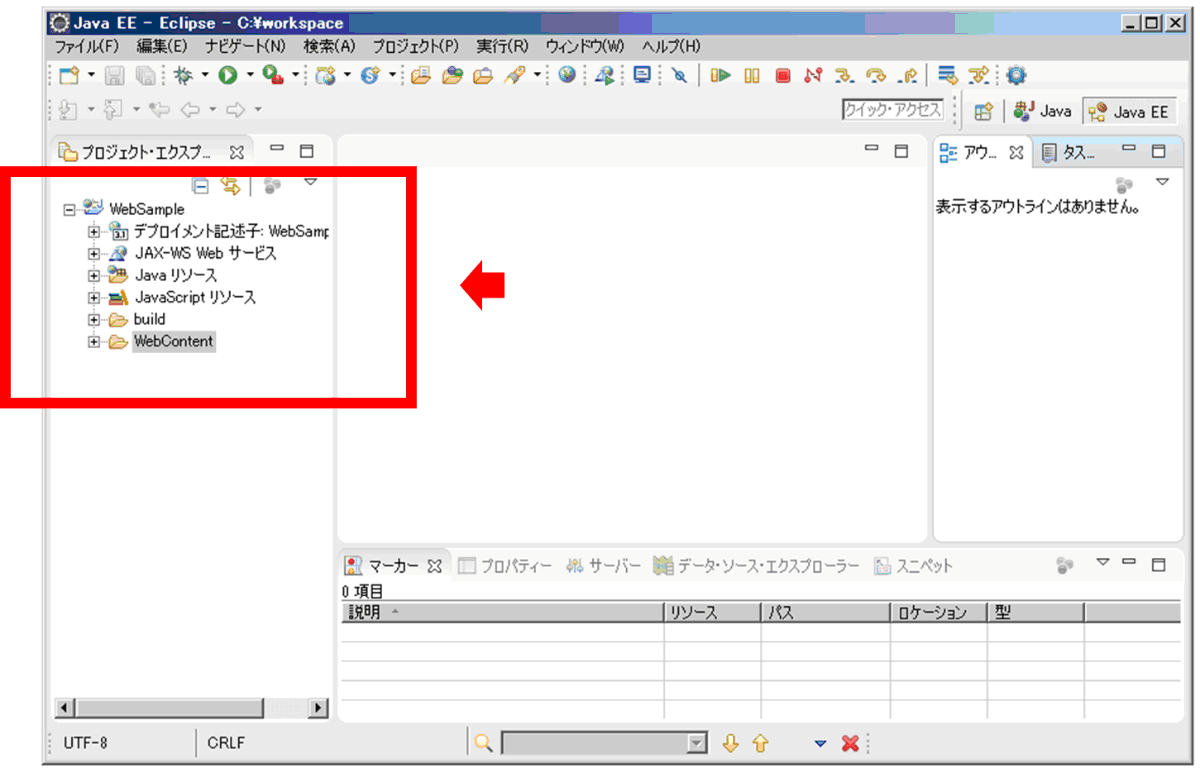Expand the JavaScript リソース node
The image size is (1200, 773).
(x=94, y=298)
